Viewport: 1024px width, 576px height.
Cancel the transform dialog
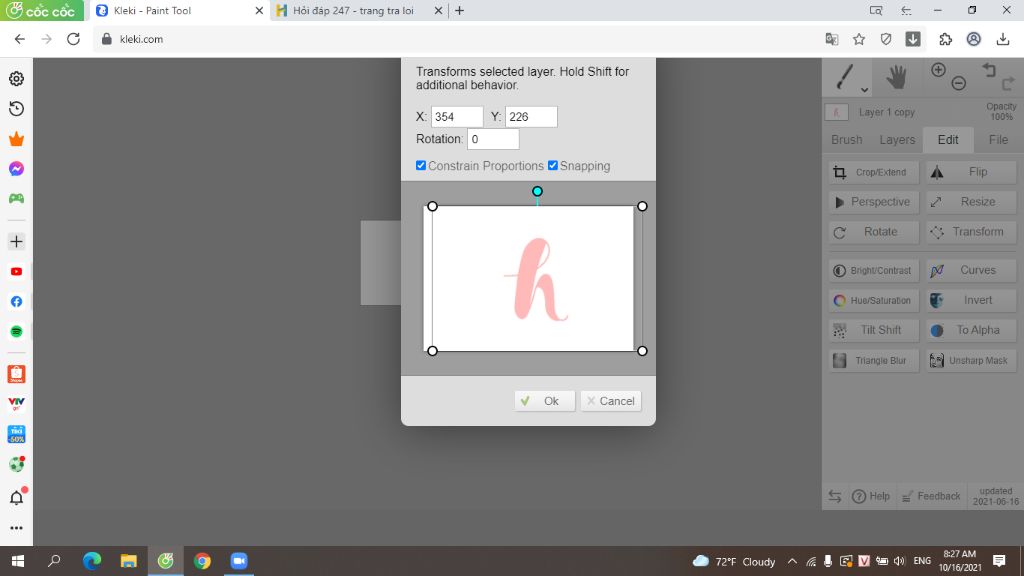(610, 401)
